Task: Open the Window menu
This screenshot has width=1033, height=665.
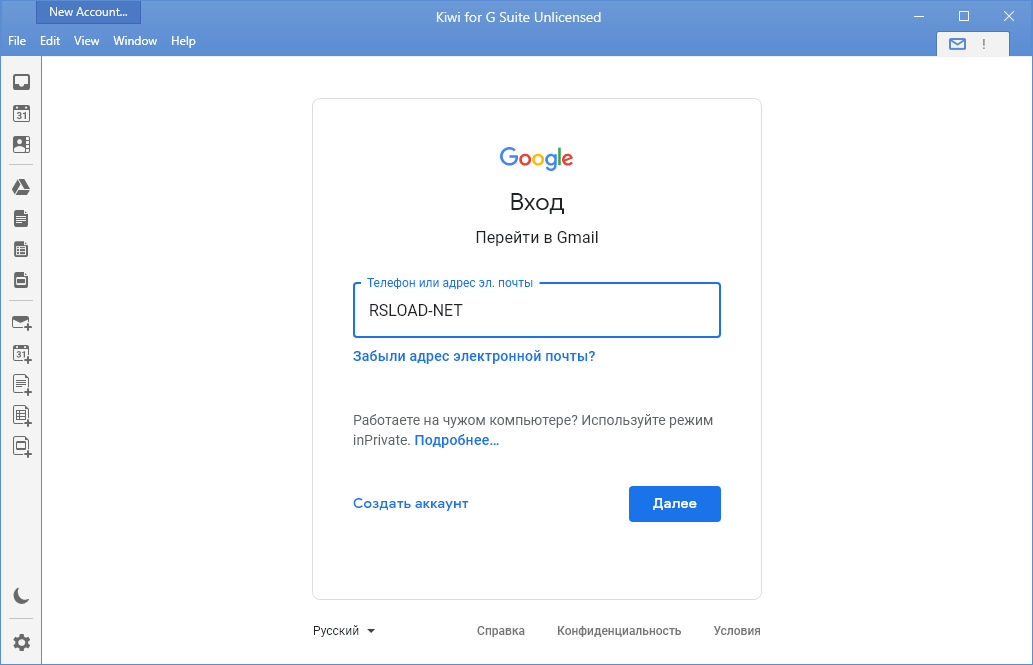Action: [135, 41]
